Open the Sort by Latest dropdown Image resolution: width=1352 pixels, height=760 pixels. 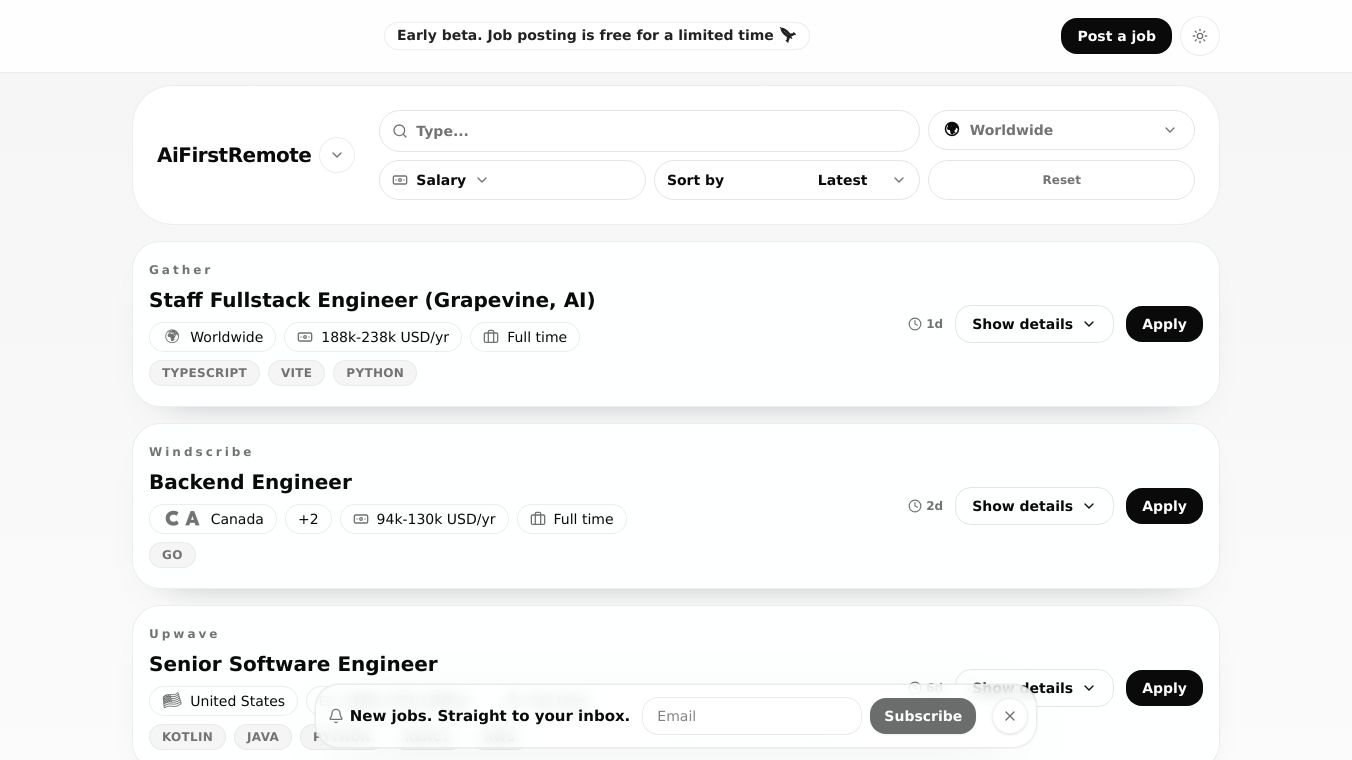pyautogui.click(x=786, y=180)
